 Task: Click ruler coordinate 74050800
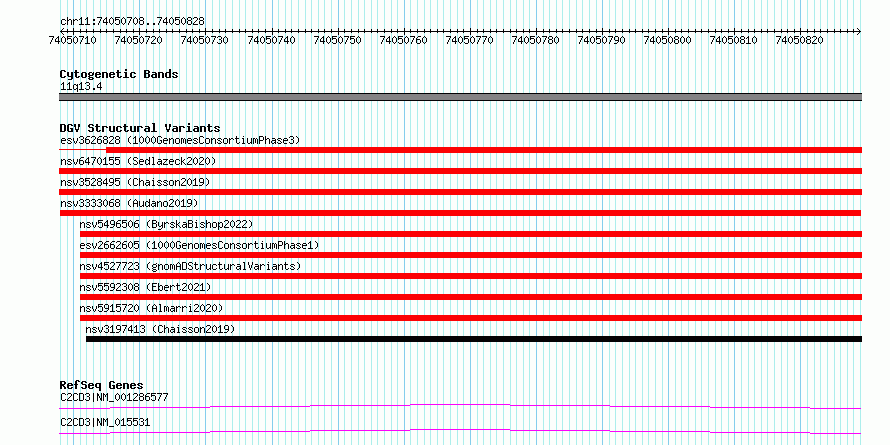tap(668, 40)
